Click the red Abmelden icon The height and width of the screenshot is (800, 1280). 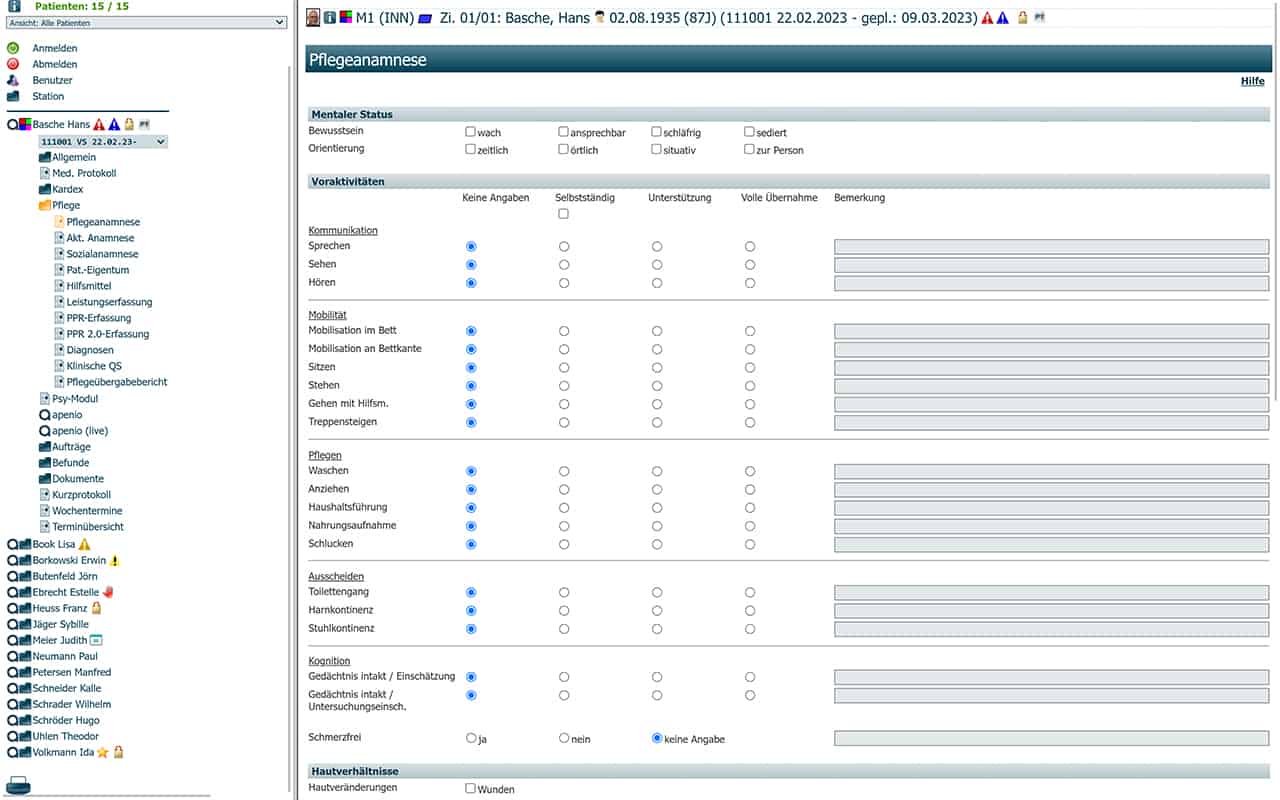(x=13, y=64)
